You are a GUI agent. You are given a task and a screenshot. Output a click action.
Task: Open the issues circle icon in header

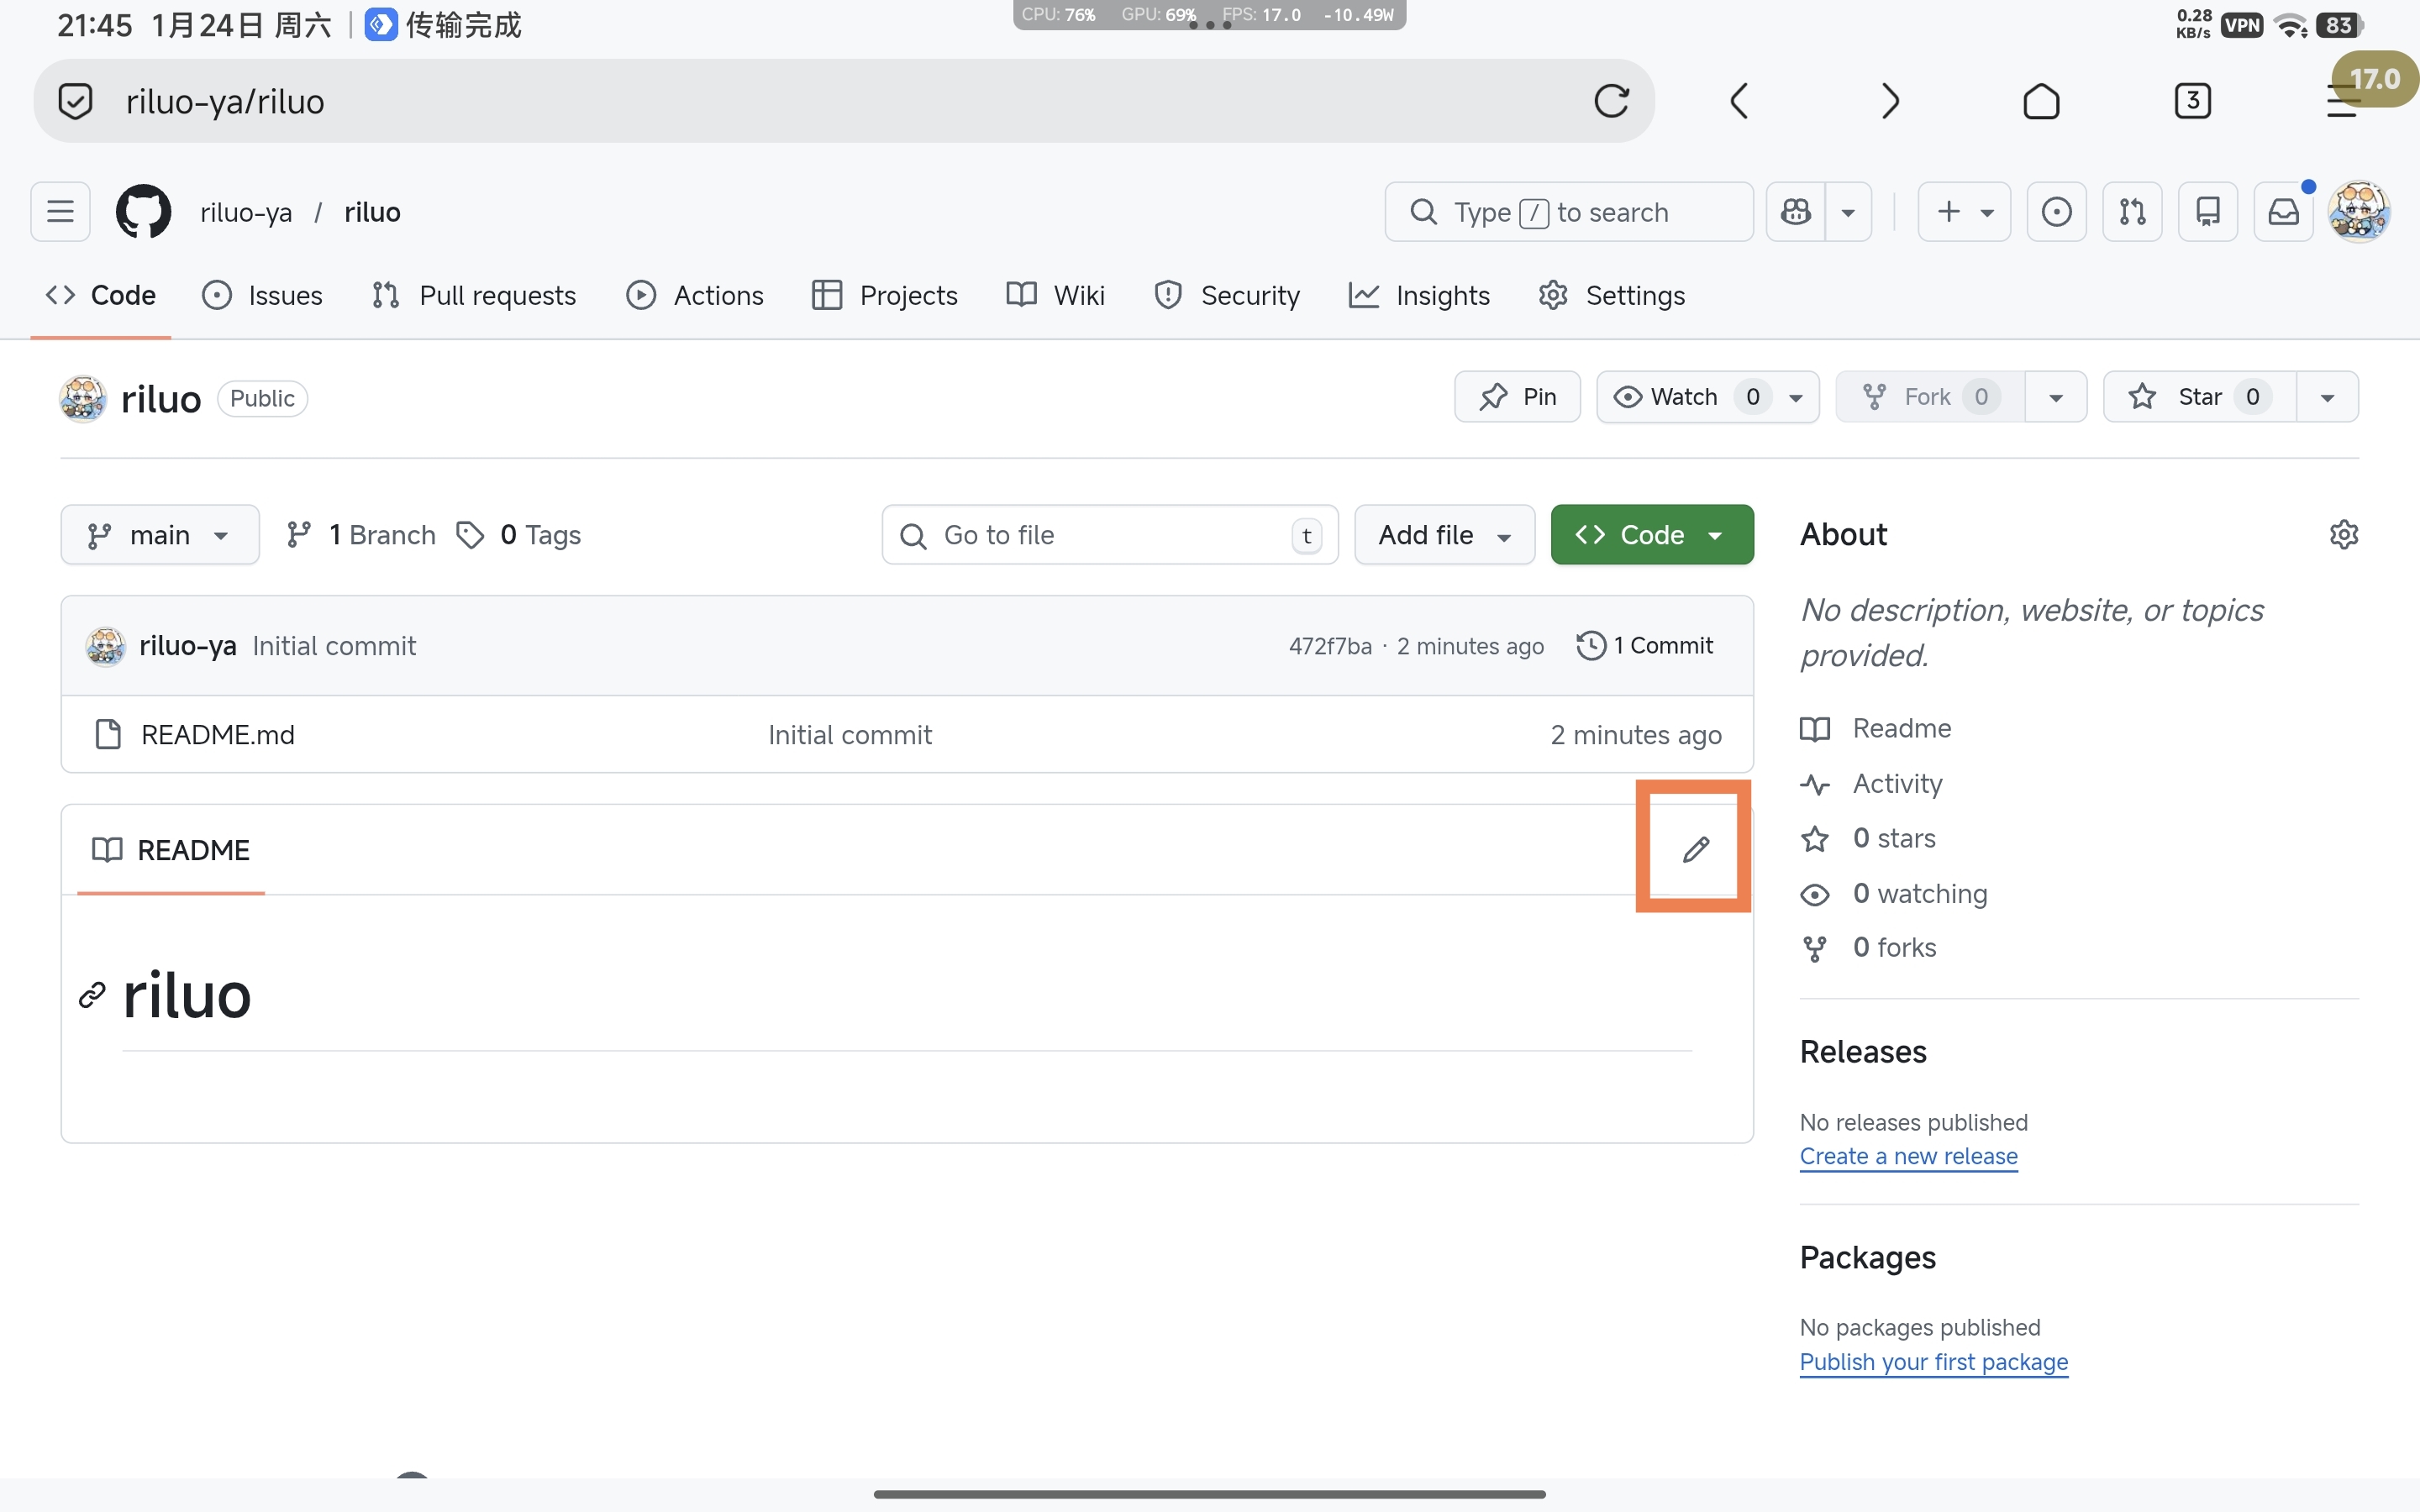2056,212
